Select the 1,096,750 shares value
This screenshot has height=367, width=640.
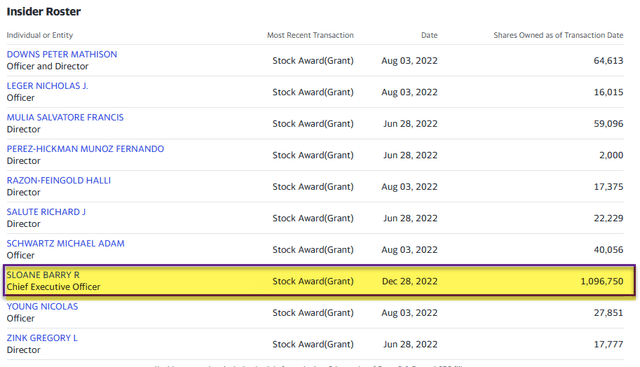point(602,281)
